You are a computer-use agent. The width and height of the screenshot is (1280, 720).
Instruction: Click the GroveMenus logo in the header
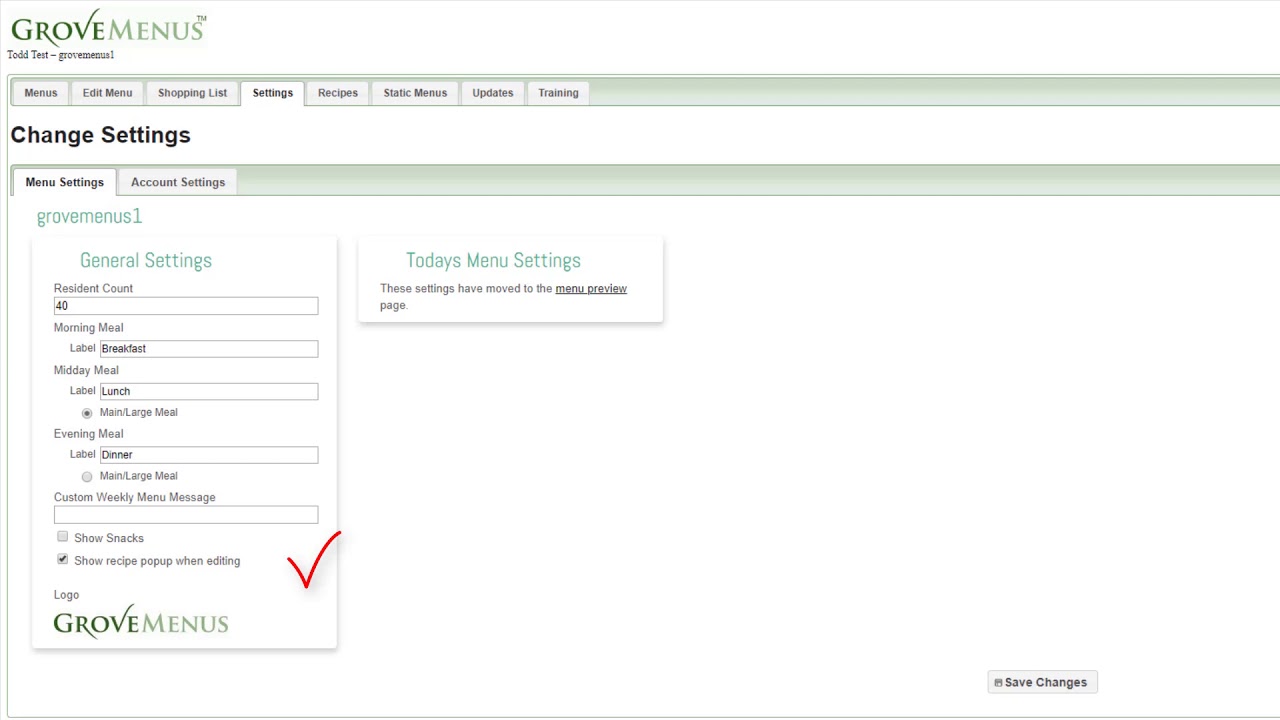108,27
